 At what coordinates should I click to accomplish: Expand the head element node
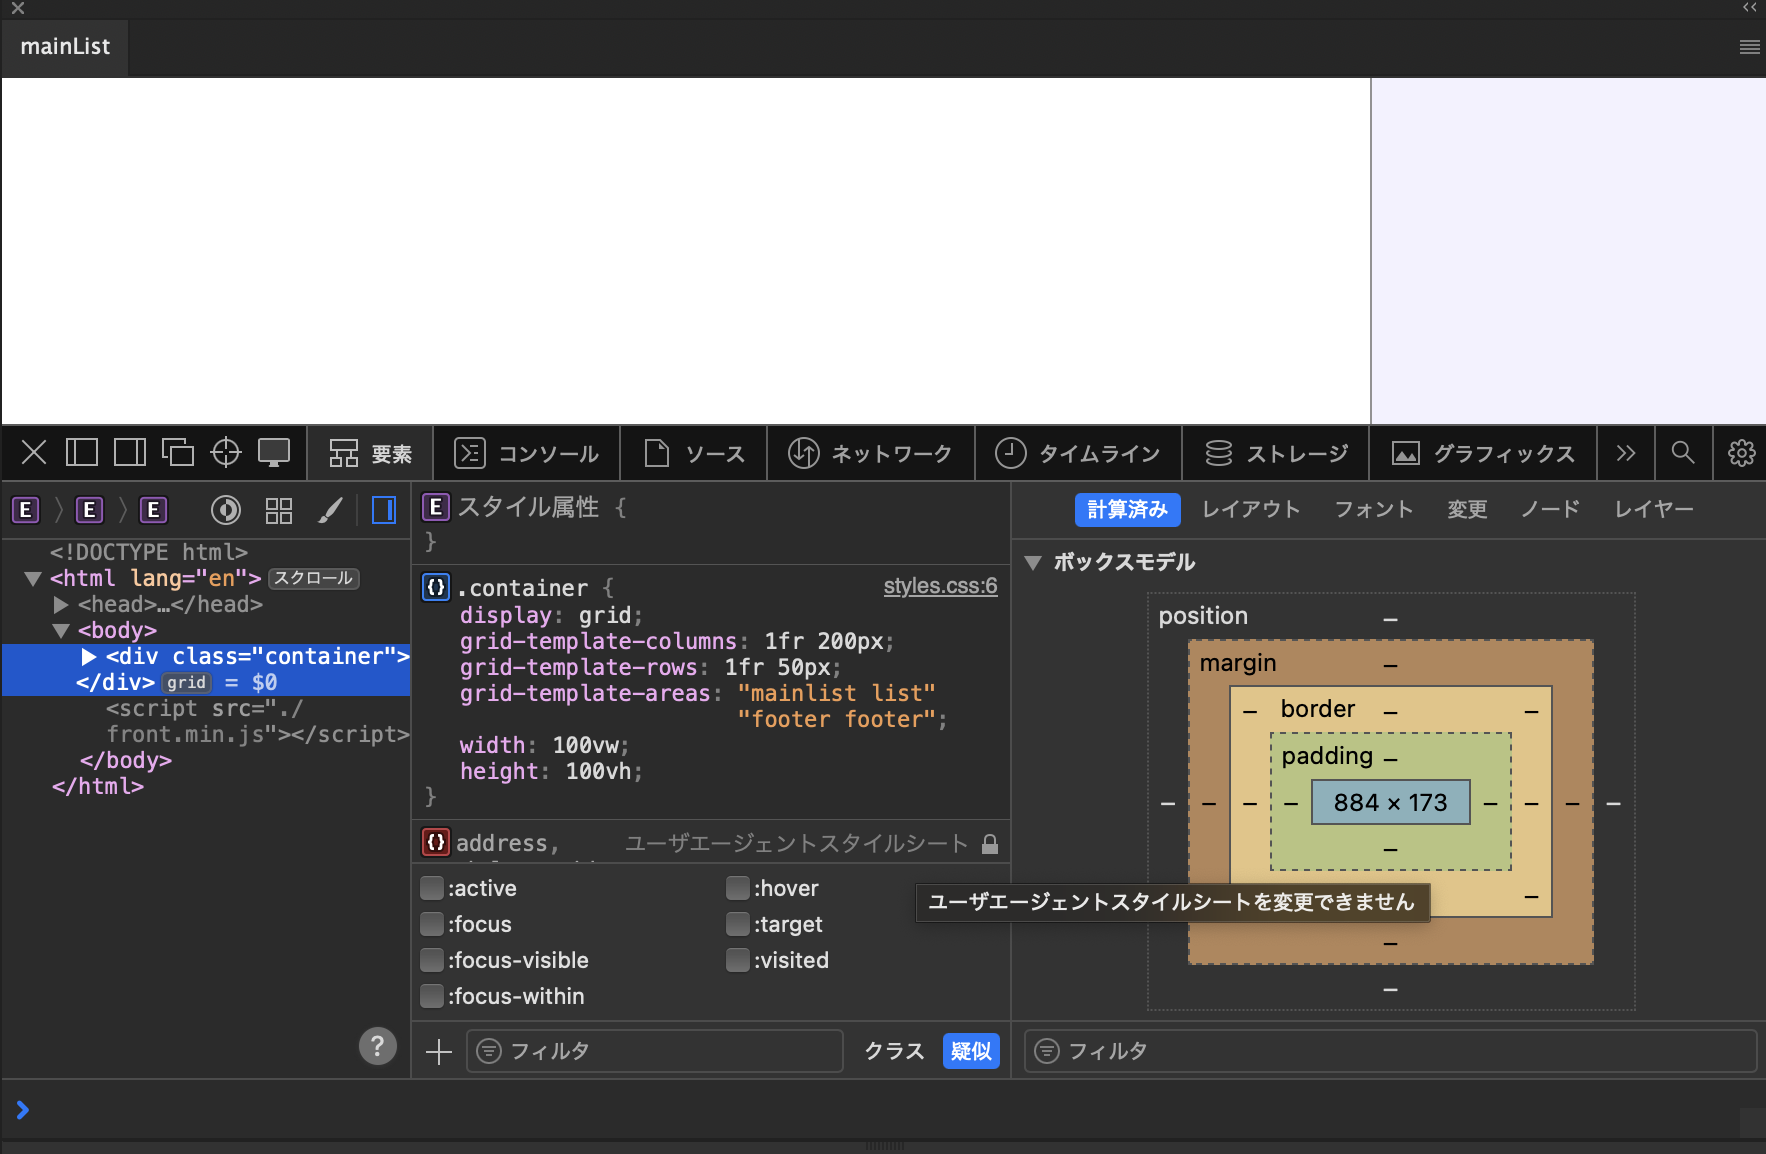[x=61, y=604]
